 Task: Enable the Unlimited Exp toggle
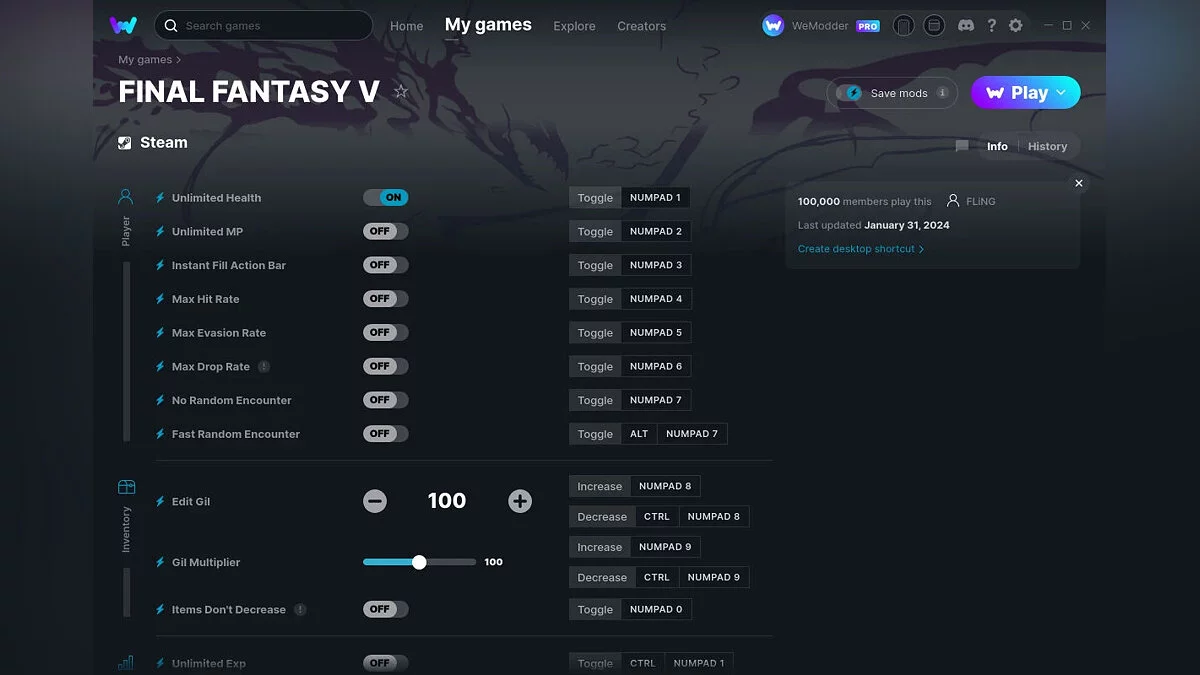coord(386,663)
